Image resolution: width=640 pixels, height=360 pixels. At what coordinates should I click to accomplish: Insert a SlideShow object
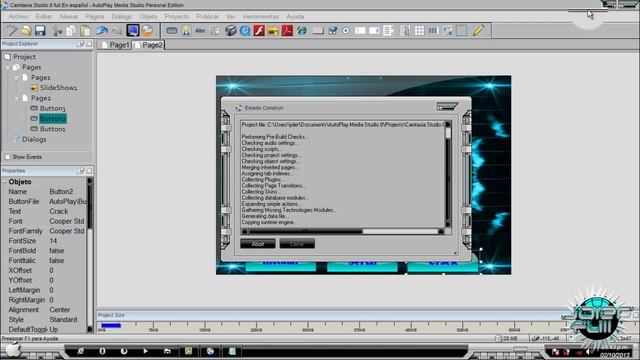tap(273, 31)
